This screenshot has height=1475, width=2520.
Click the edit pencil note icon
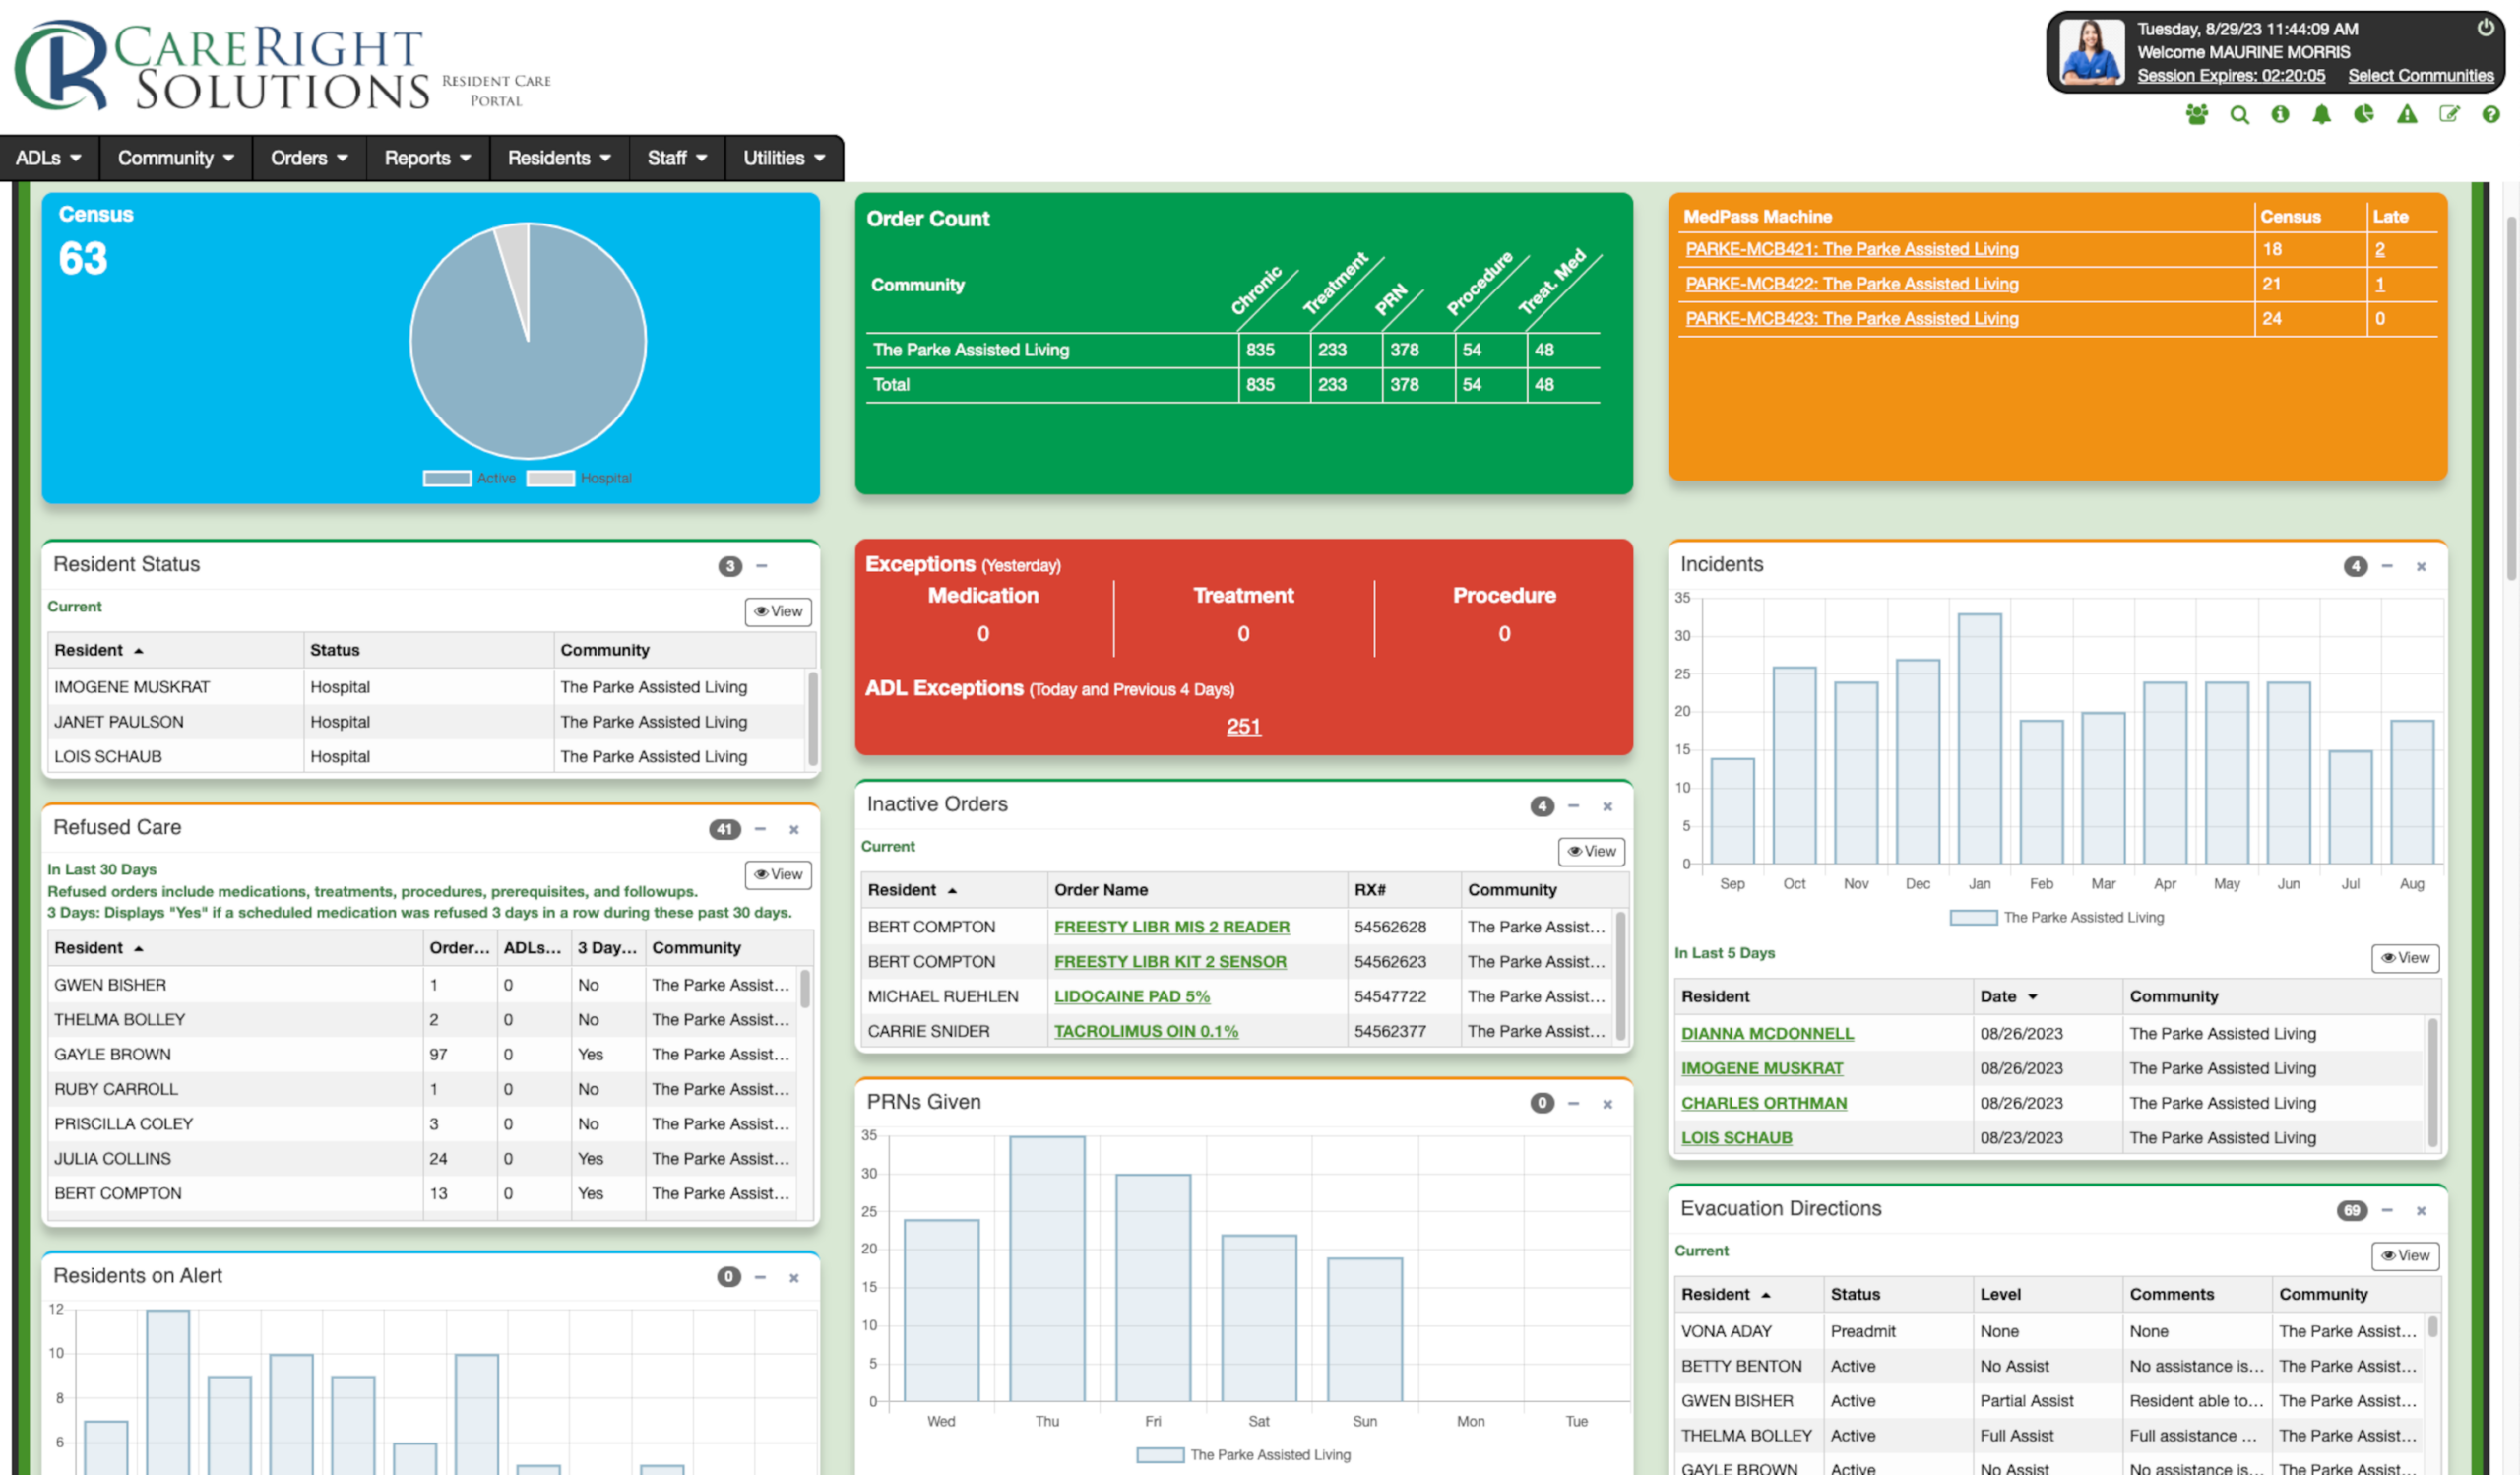pos(2448,115)
